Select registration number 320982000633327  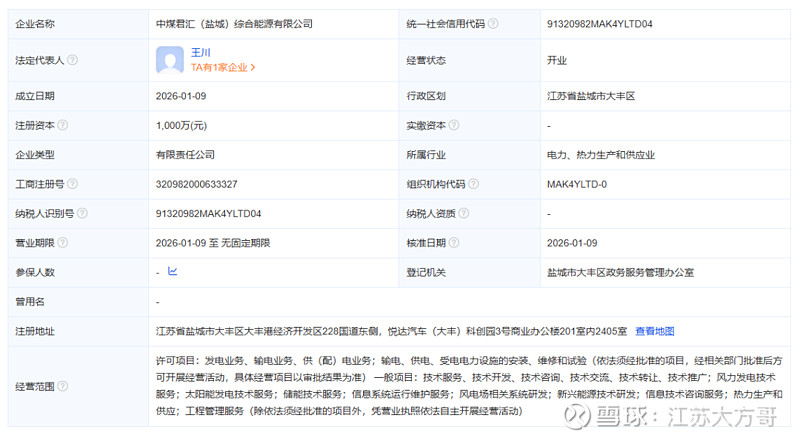[x=196, y=184]
